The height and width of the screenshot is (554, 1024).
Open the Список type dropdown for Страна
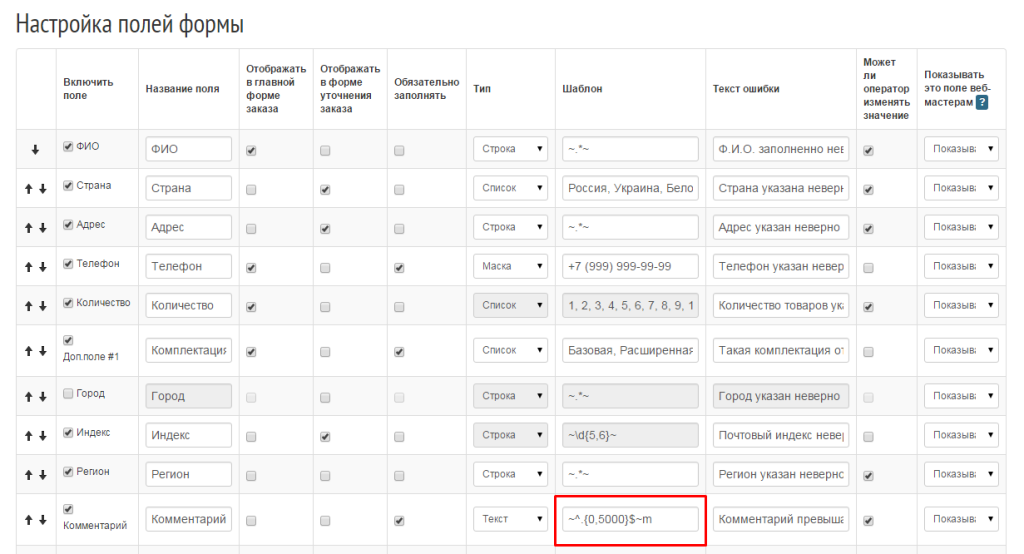[510, 188]
